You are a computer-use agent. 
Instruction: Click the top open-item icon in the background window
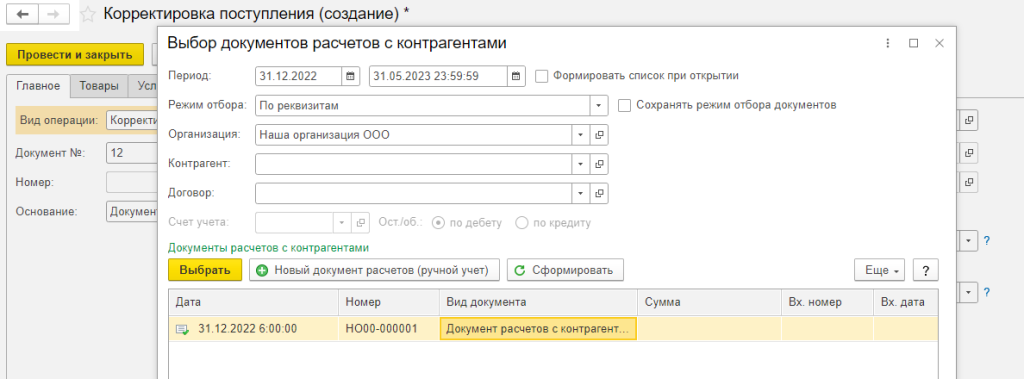(x=969, y=120)
